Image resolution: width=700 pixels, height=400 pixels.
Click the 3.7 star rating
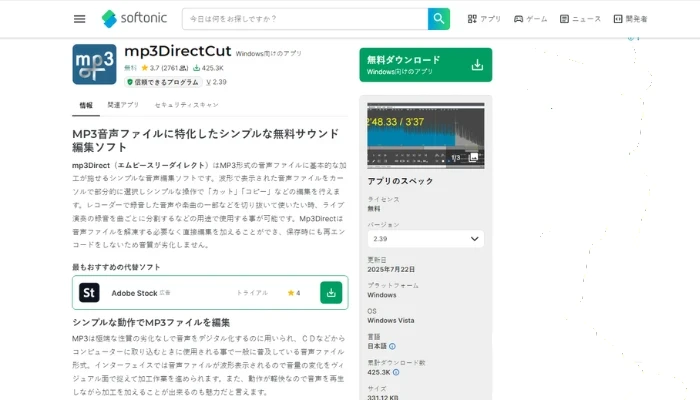(x=164, y=68)
